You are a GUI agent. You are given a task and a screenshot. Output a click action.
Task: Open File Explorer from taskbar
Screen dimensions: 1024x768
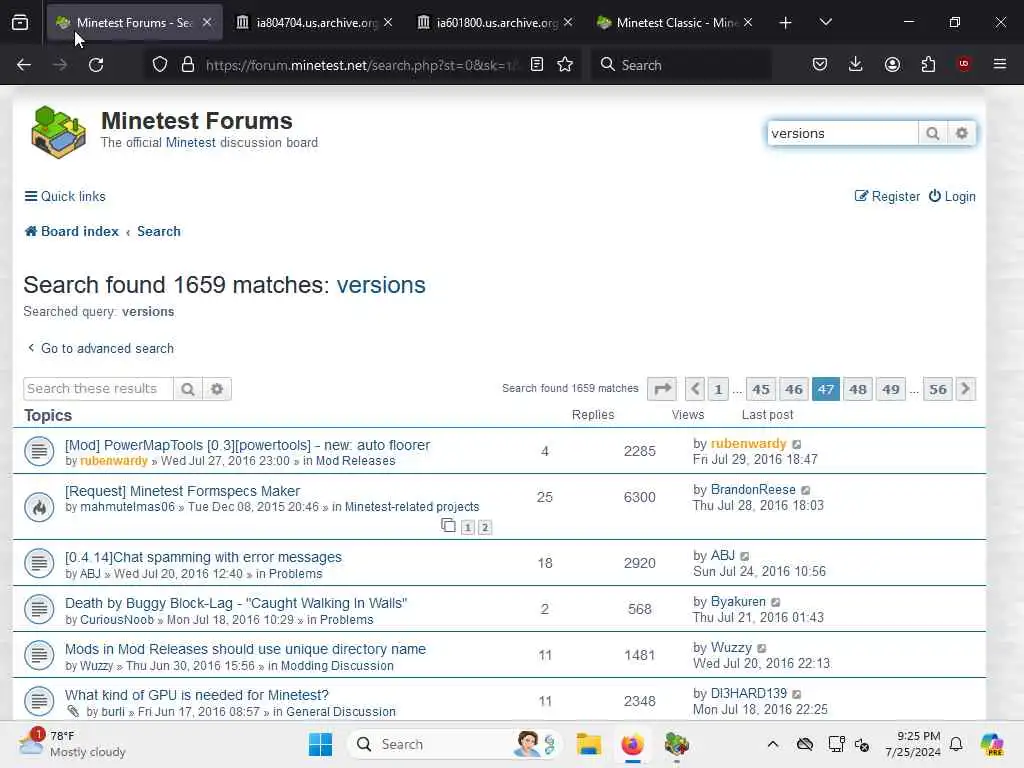pos(588,744)
